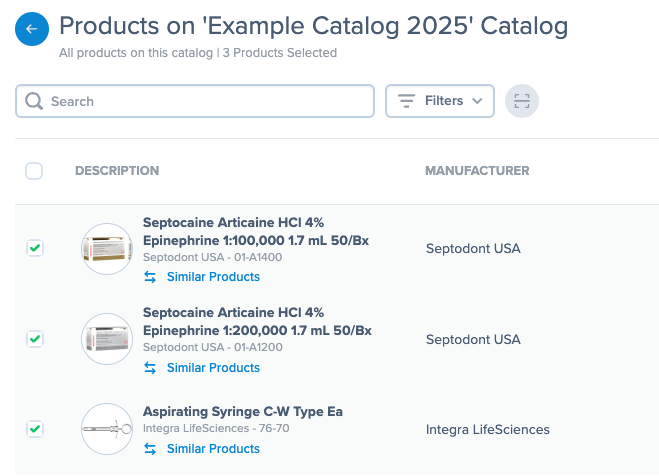Click the '3 Products Selected' subtitle text
Image resolution: width=659 pixels, height=476 pixels.
click(279, 53)
